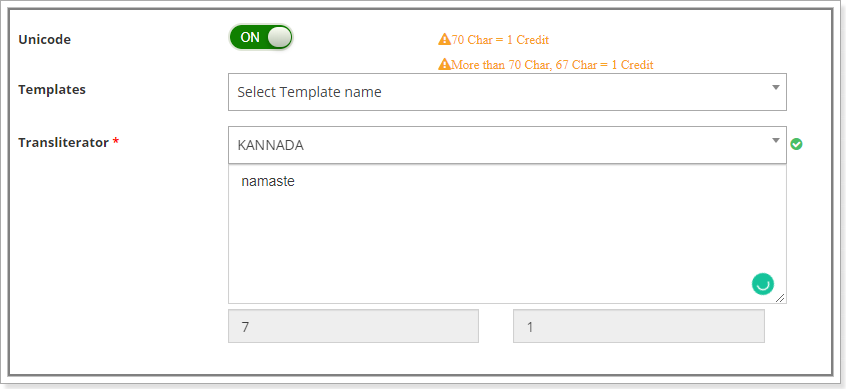This screenshot has height=389, width=846.
Task: Click the white knob of the Unicode switch
Action: pos(279,38)
